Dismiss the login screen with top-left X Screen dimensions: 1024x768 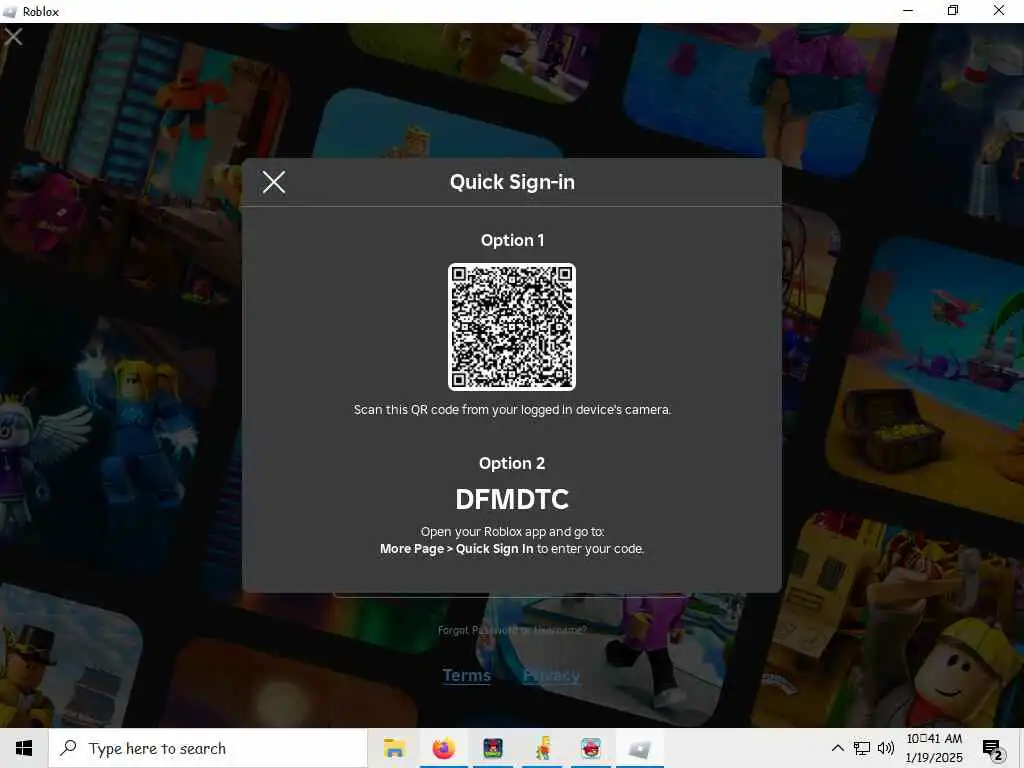[13, 37]
